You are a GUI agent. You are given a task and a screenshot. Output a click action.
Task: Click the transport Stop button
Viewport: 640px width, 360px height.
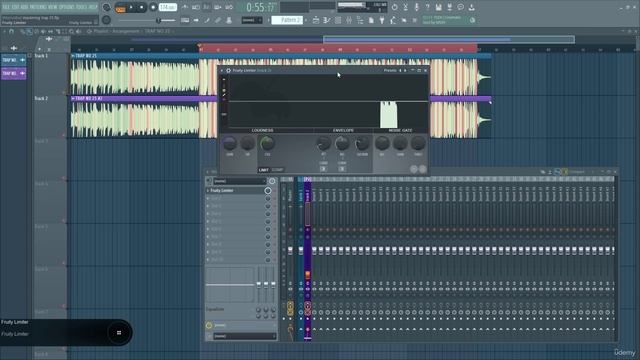coord(141,7)
